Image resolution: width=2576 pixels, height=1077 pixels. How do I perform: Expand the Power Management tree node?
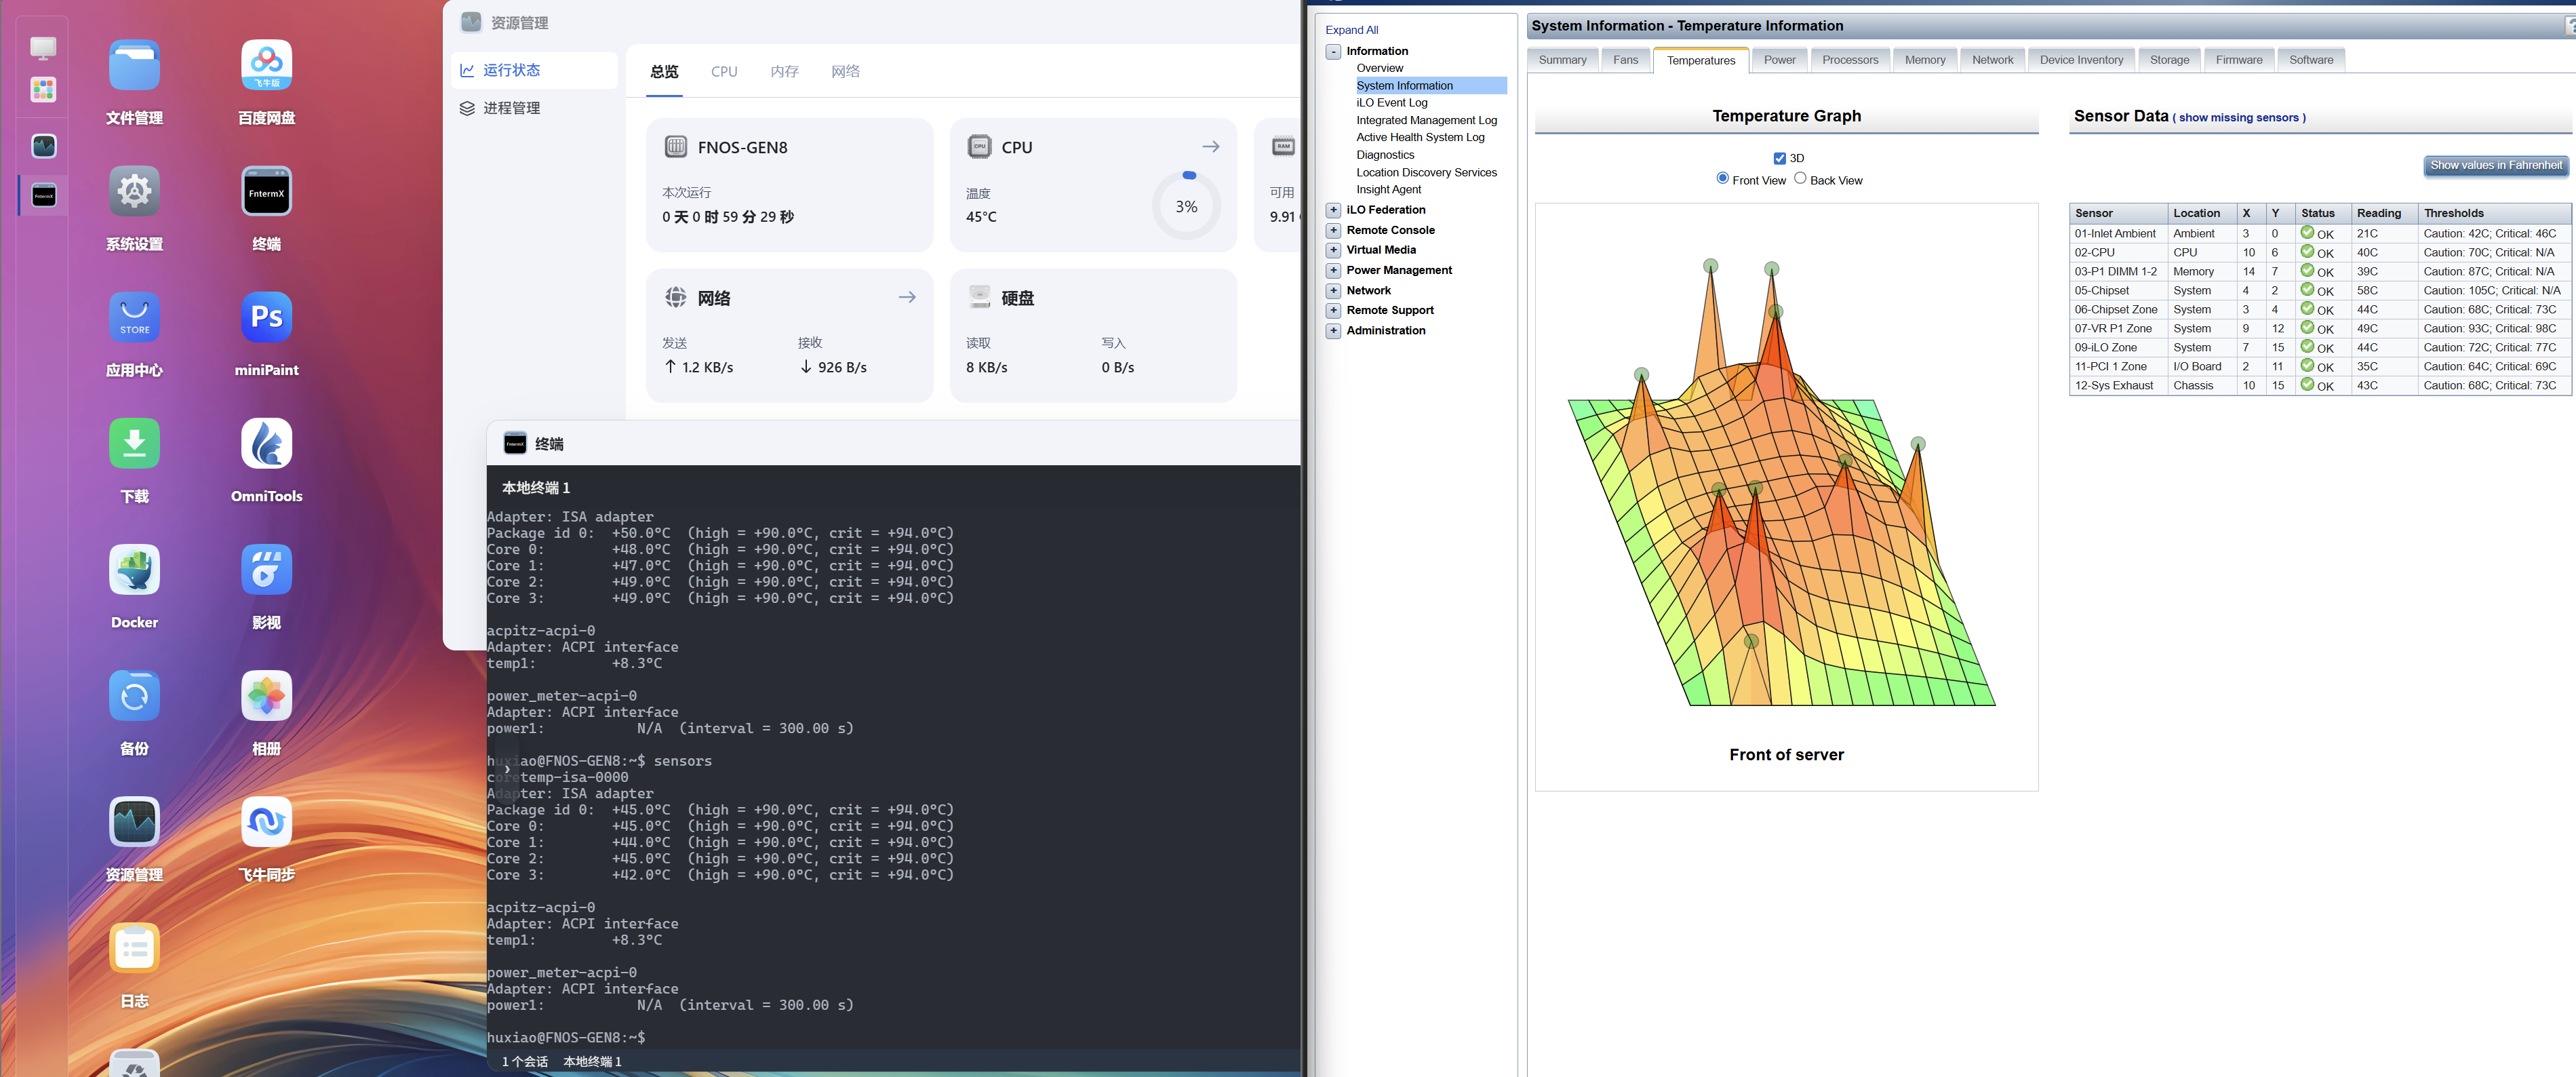pos(1333,271)
